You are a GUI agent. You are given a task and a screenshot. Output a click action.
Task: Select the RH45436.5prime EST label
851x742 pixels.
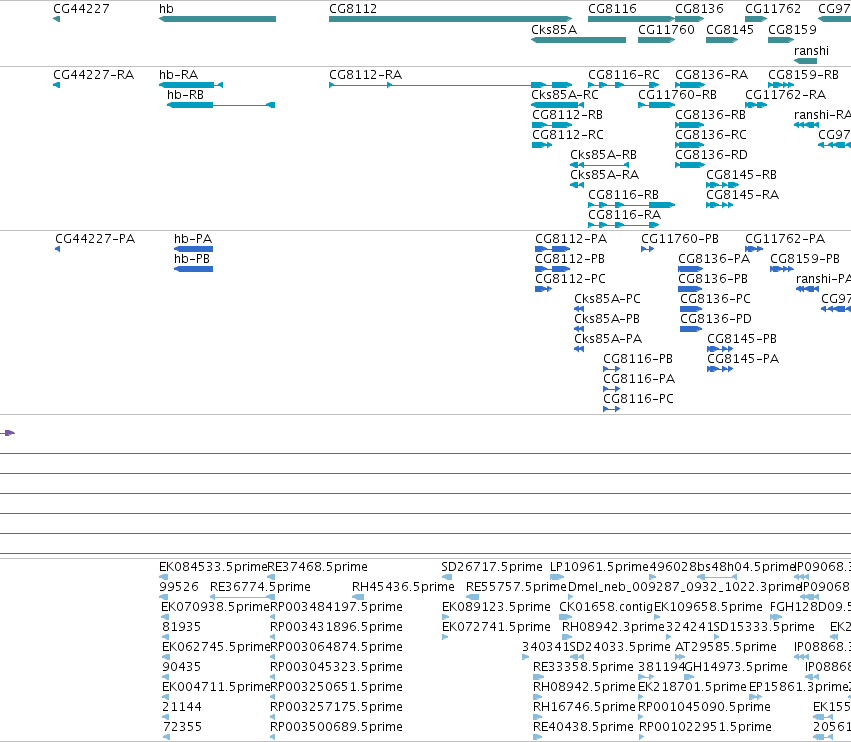(403, 587)
